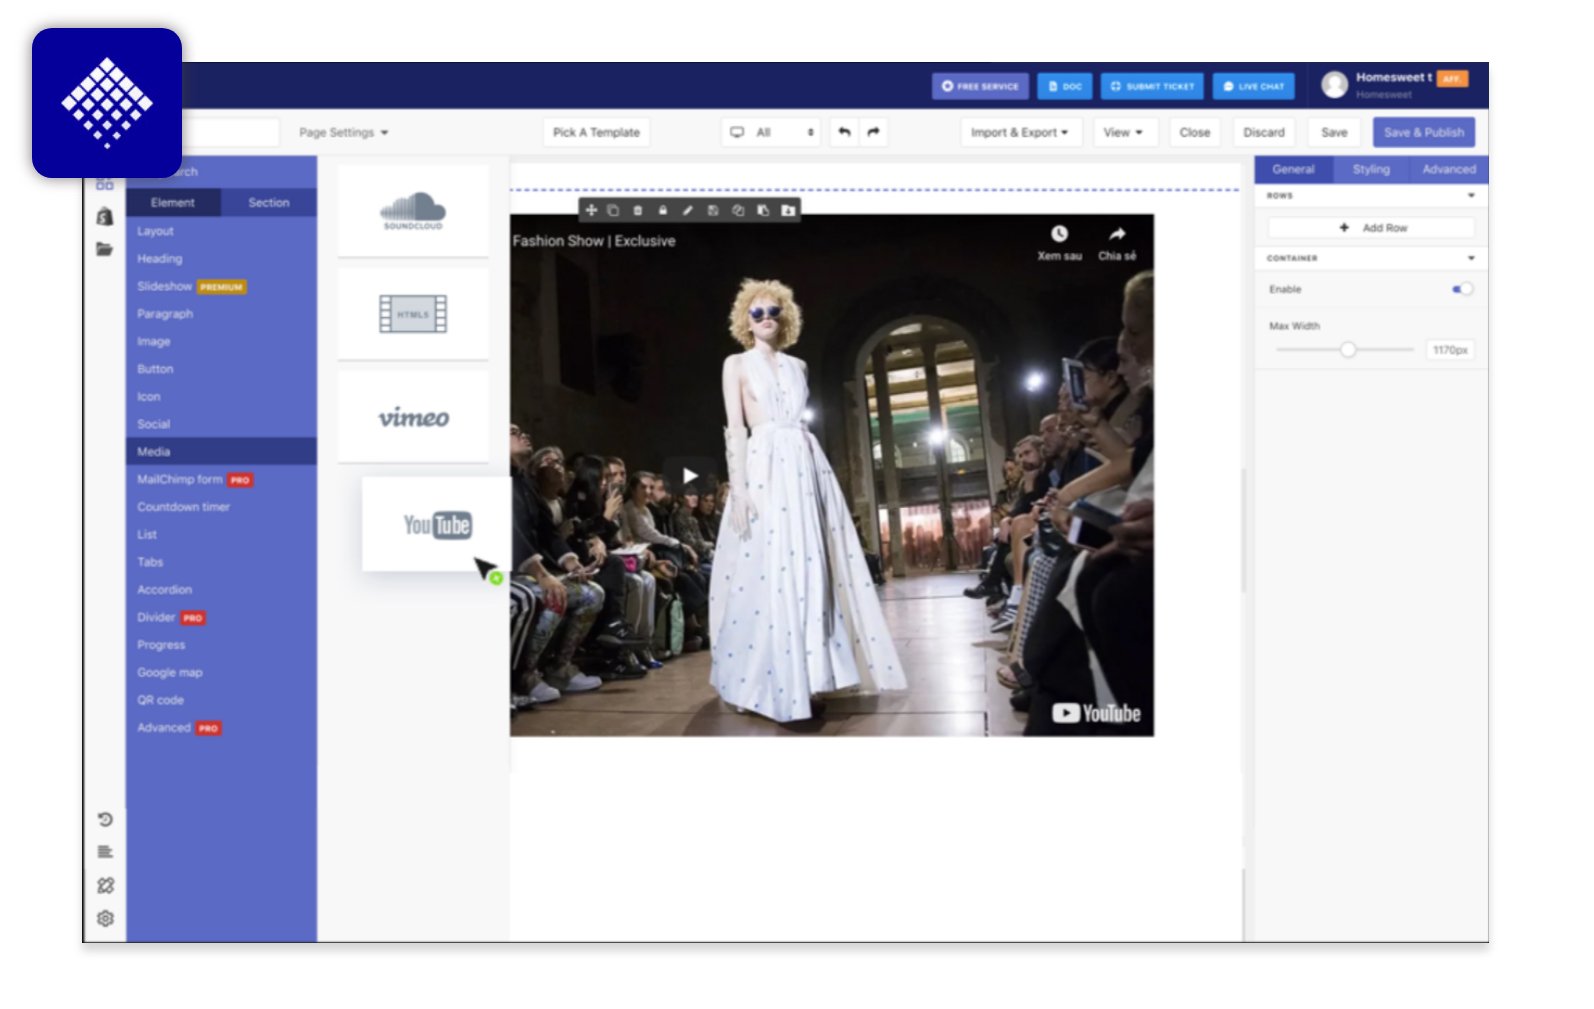The width and height of the screenshot is (1594, 1009).
Task: Open the Page Settings dropdown
Action: coord(343,132)
